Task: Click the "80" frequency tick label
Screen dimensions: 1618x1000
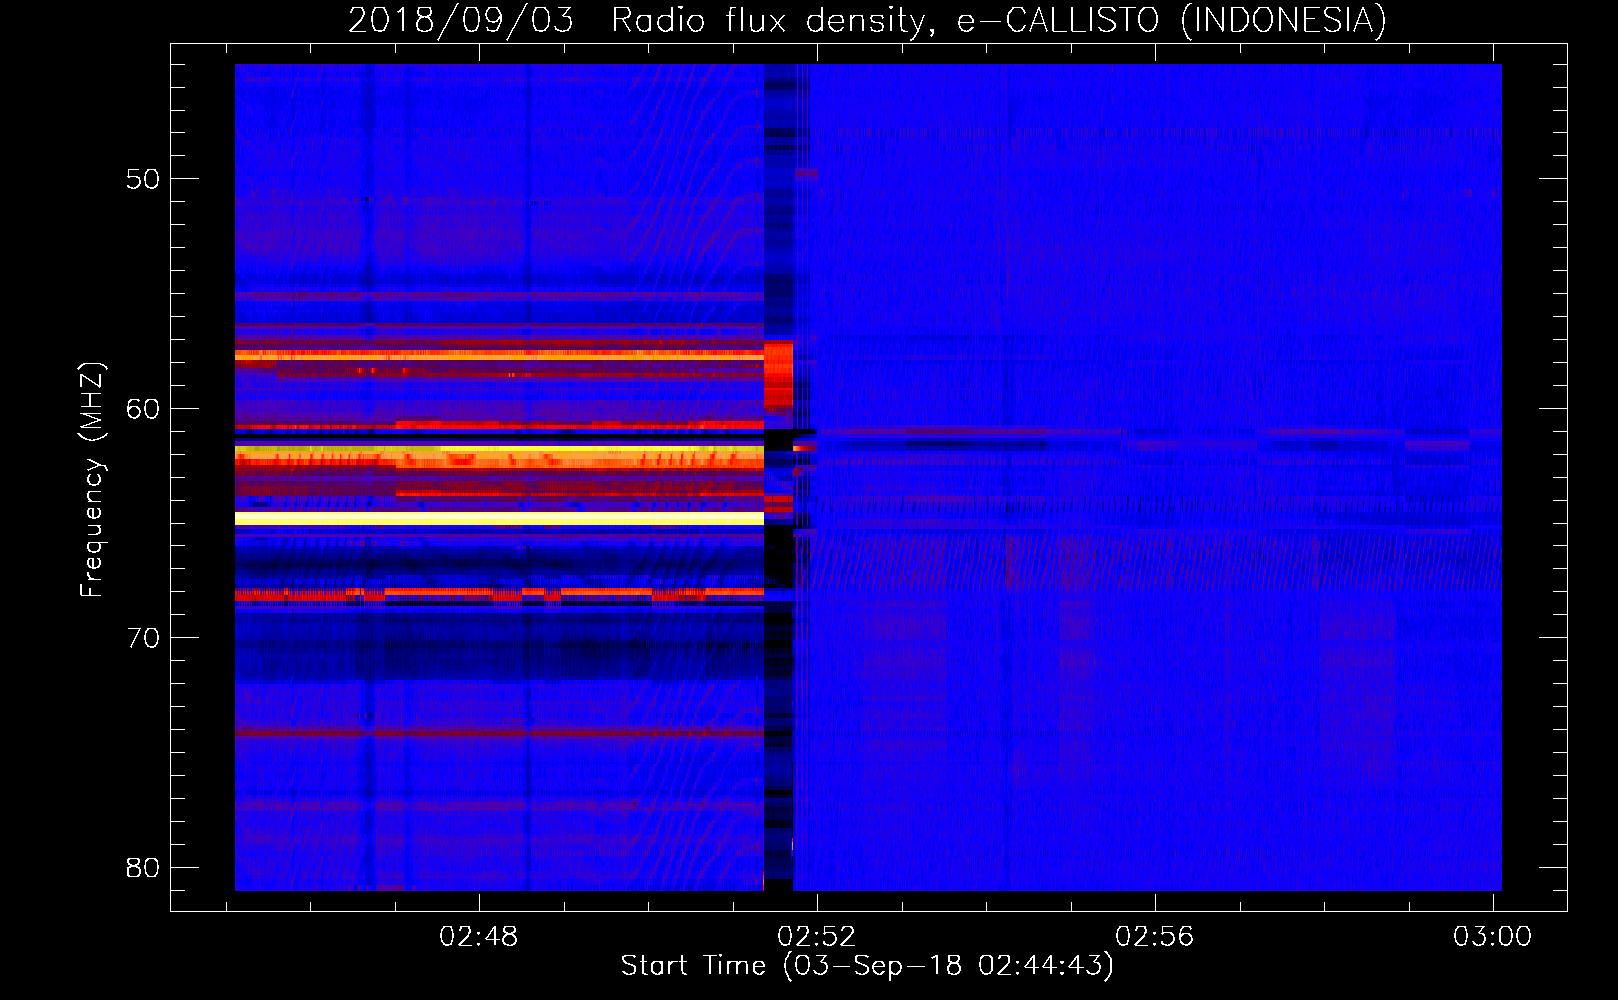Action: (142, 867)
